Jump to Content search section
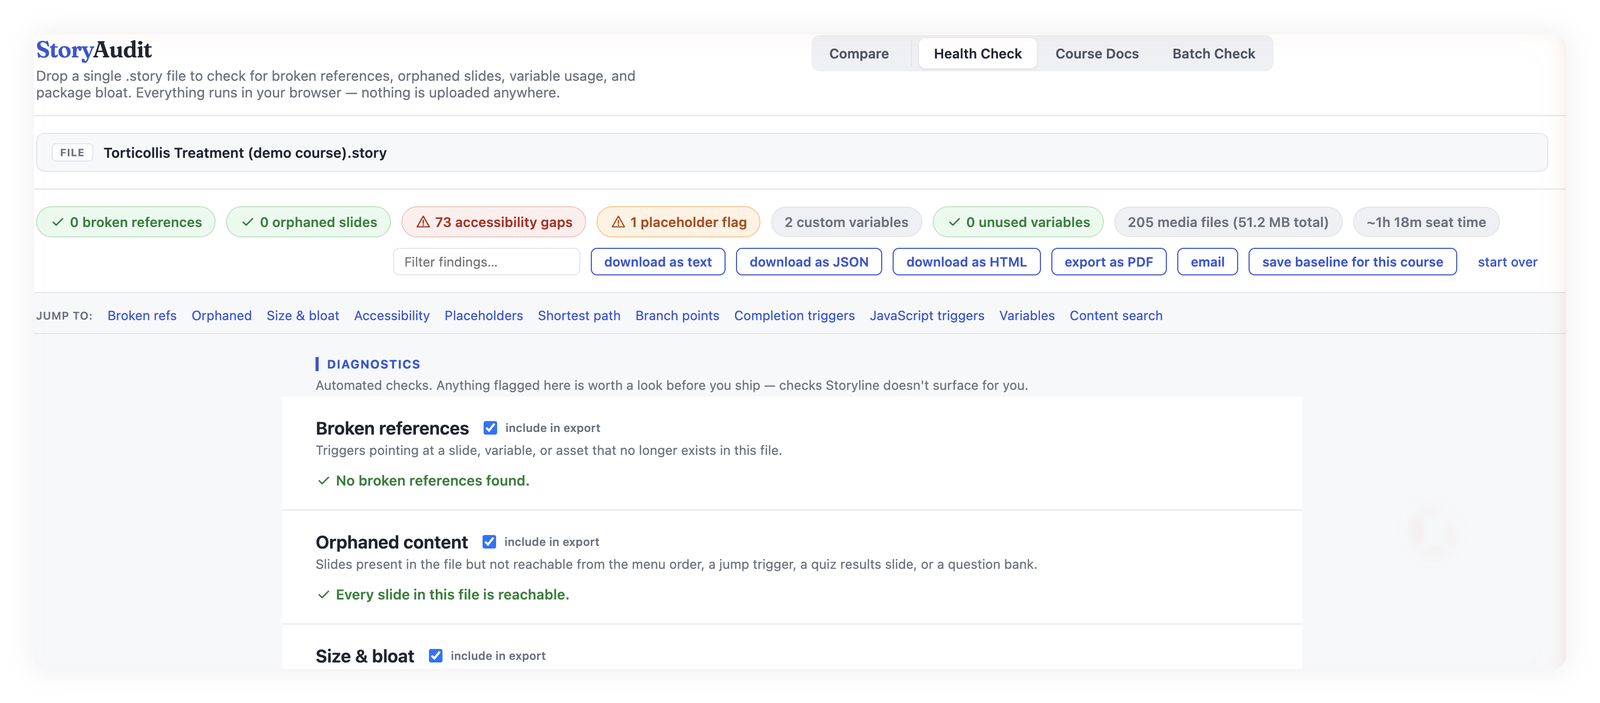The width and height of the screenshot is (1600, 703). 1115,315
